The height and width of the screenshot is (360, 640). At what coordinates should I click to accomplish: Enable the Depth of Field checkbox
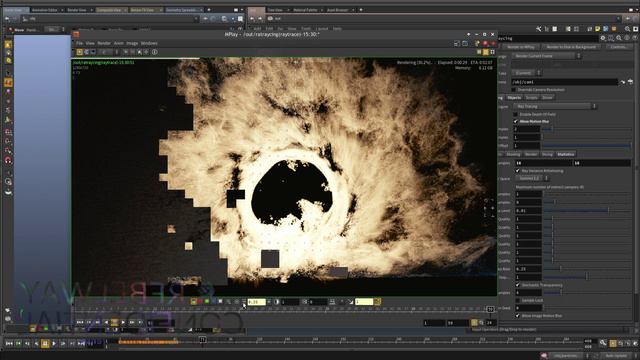tap(516, 114)
